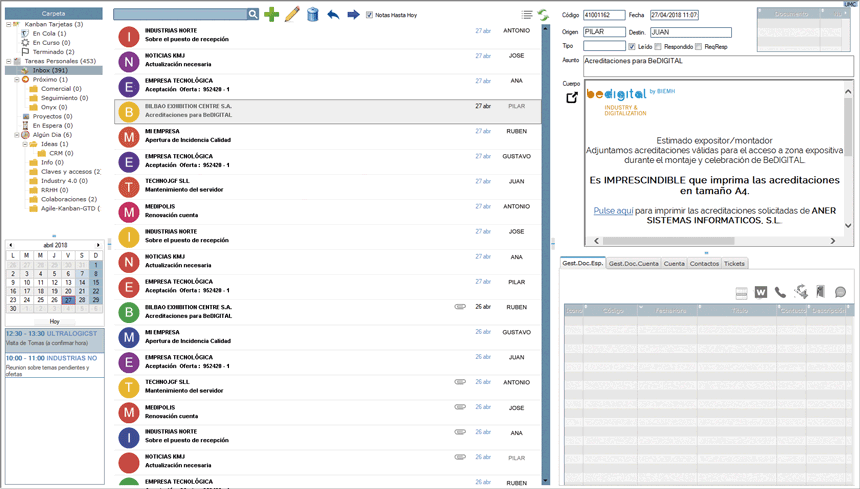860x489 pixels.
Task: Collapse the 'Tareas Personales' tree node
Action: [x=9, y=61]
